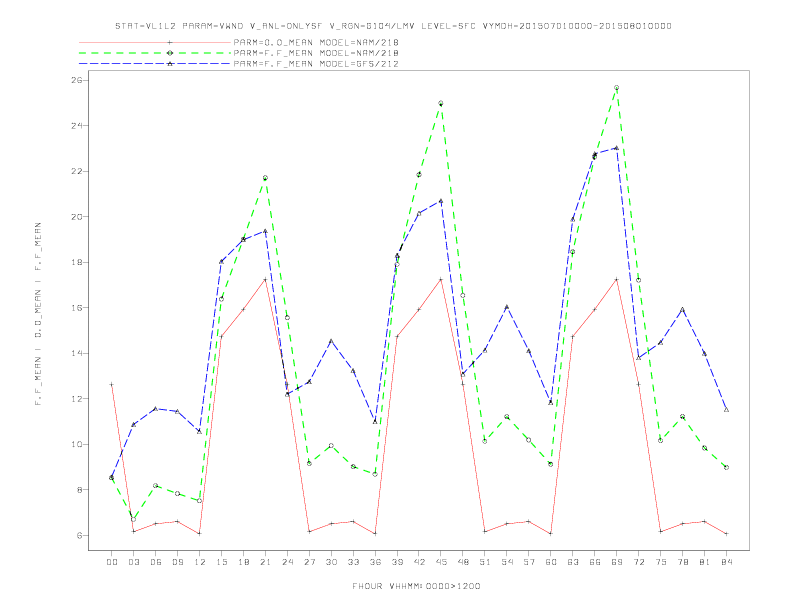Click blue GFS triangle marker at hour 06
792x612 pixels.
tap(156, 409)
